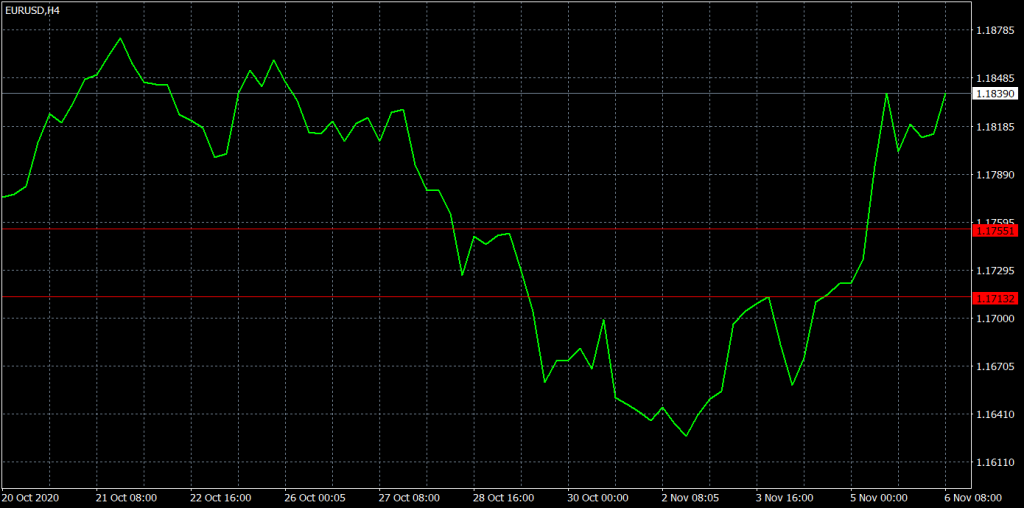This screenshot has width=1024, height=508.
Task: Click the 1.16110 price axis value
Action: click(x=995, y=463)
